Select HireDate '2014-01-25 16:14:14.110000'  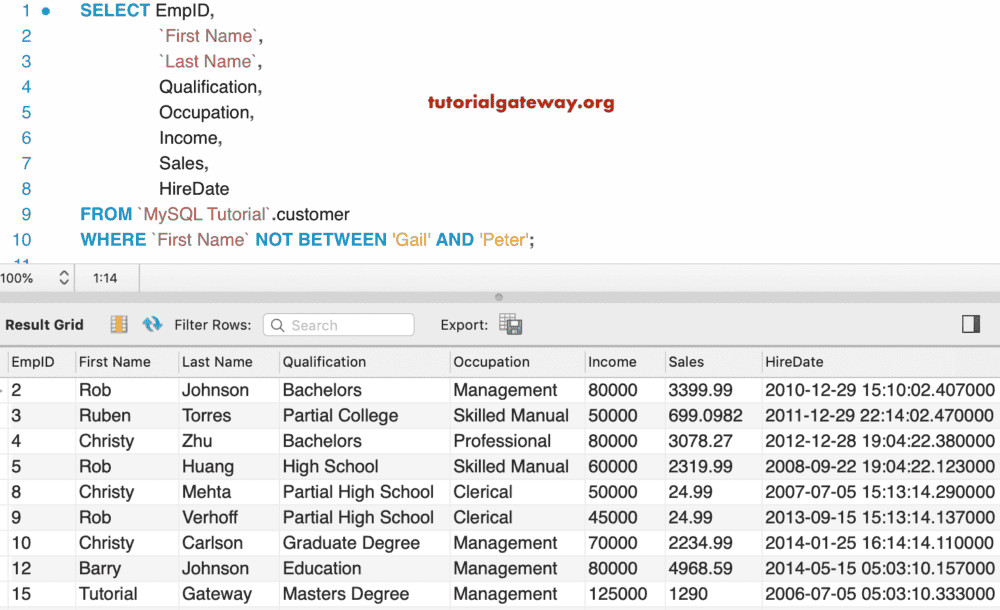[879, 543]
